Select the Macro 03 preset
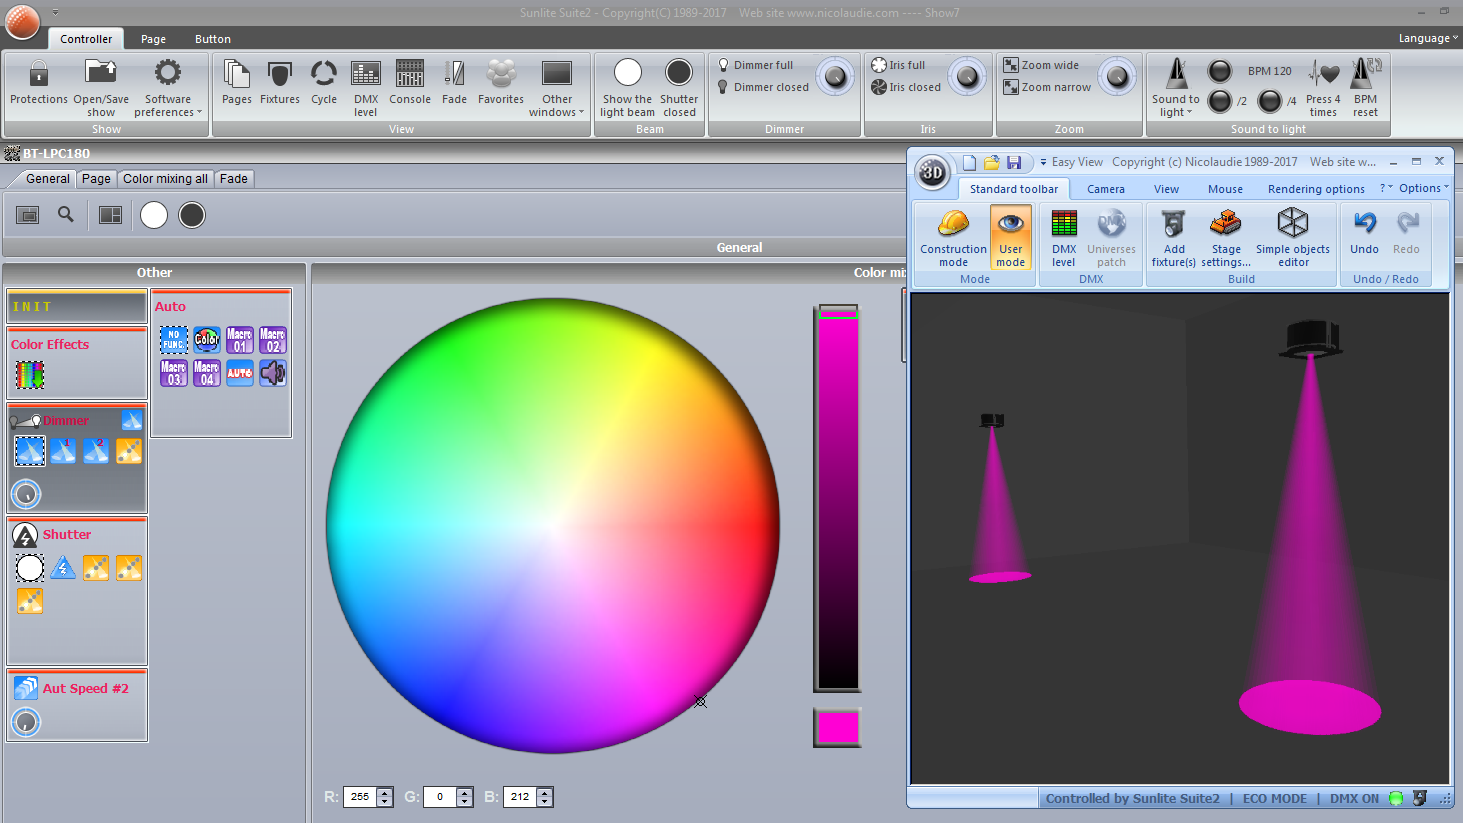1463x823 pixels. pos(174,373)
